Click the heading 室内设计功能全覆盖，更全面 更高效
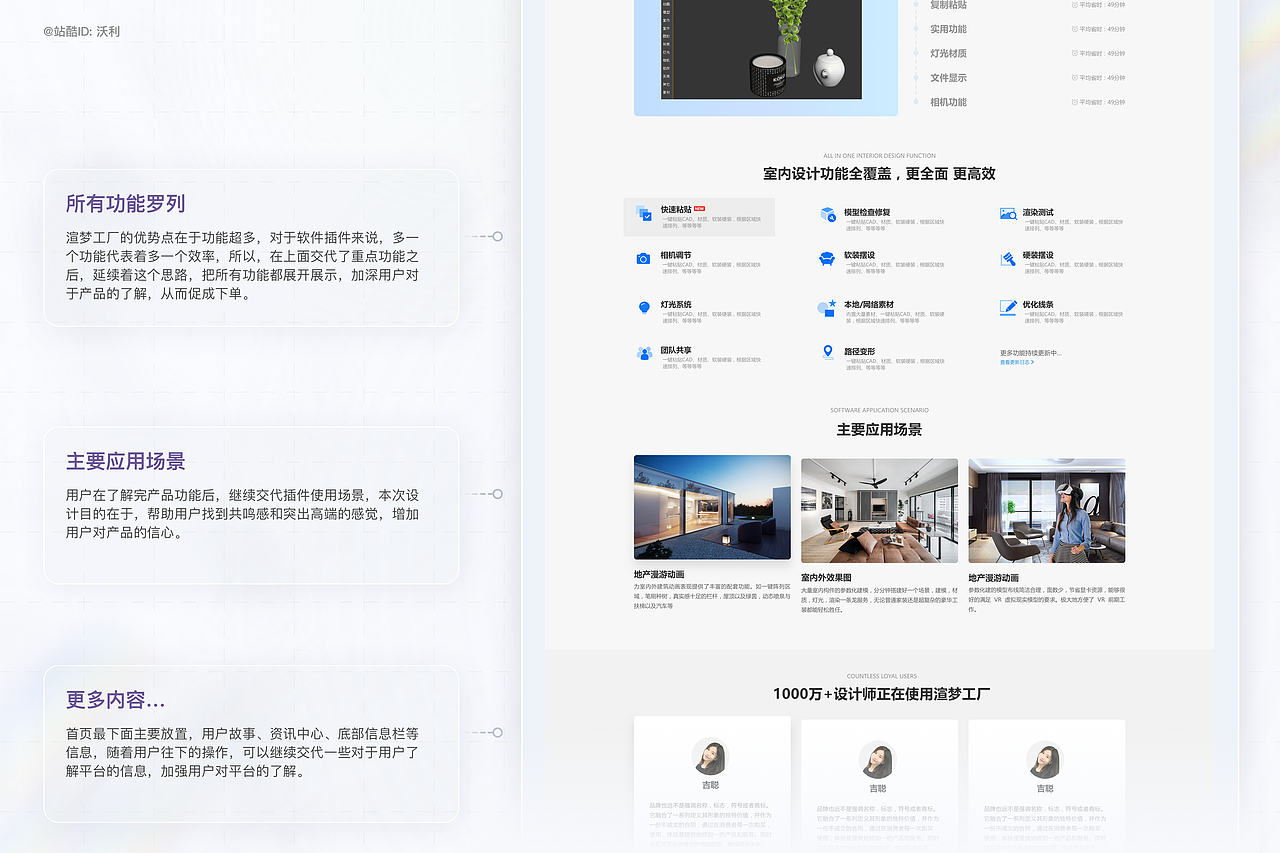Screen dimensions: 1280x853 click(879, 174)
